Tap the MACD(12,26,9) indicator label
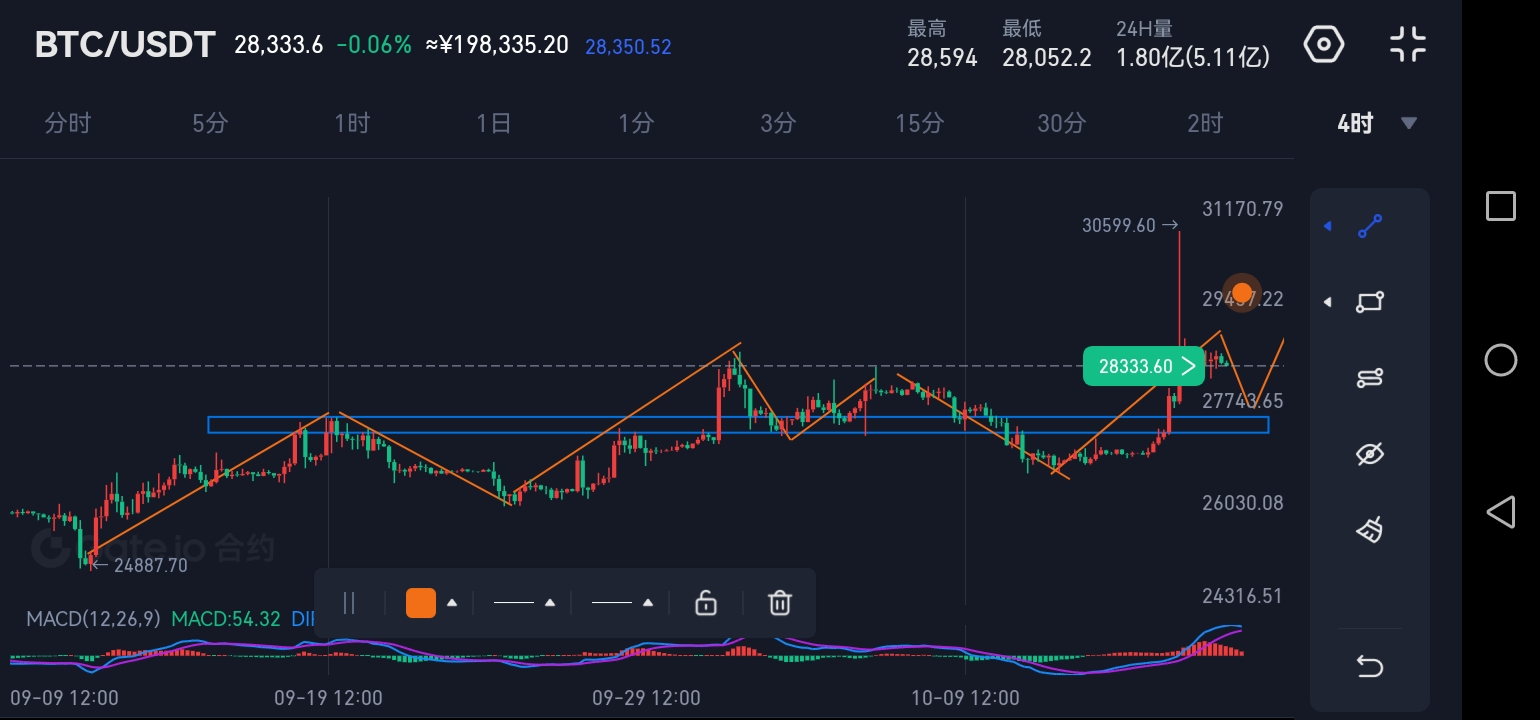Viewport: 1540px width, 720px height. (x=93, y=619)
